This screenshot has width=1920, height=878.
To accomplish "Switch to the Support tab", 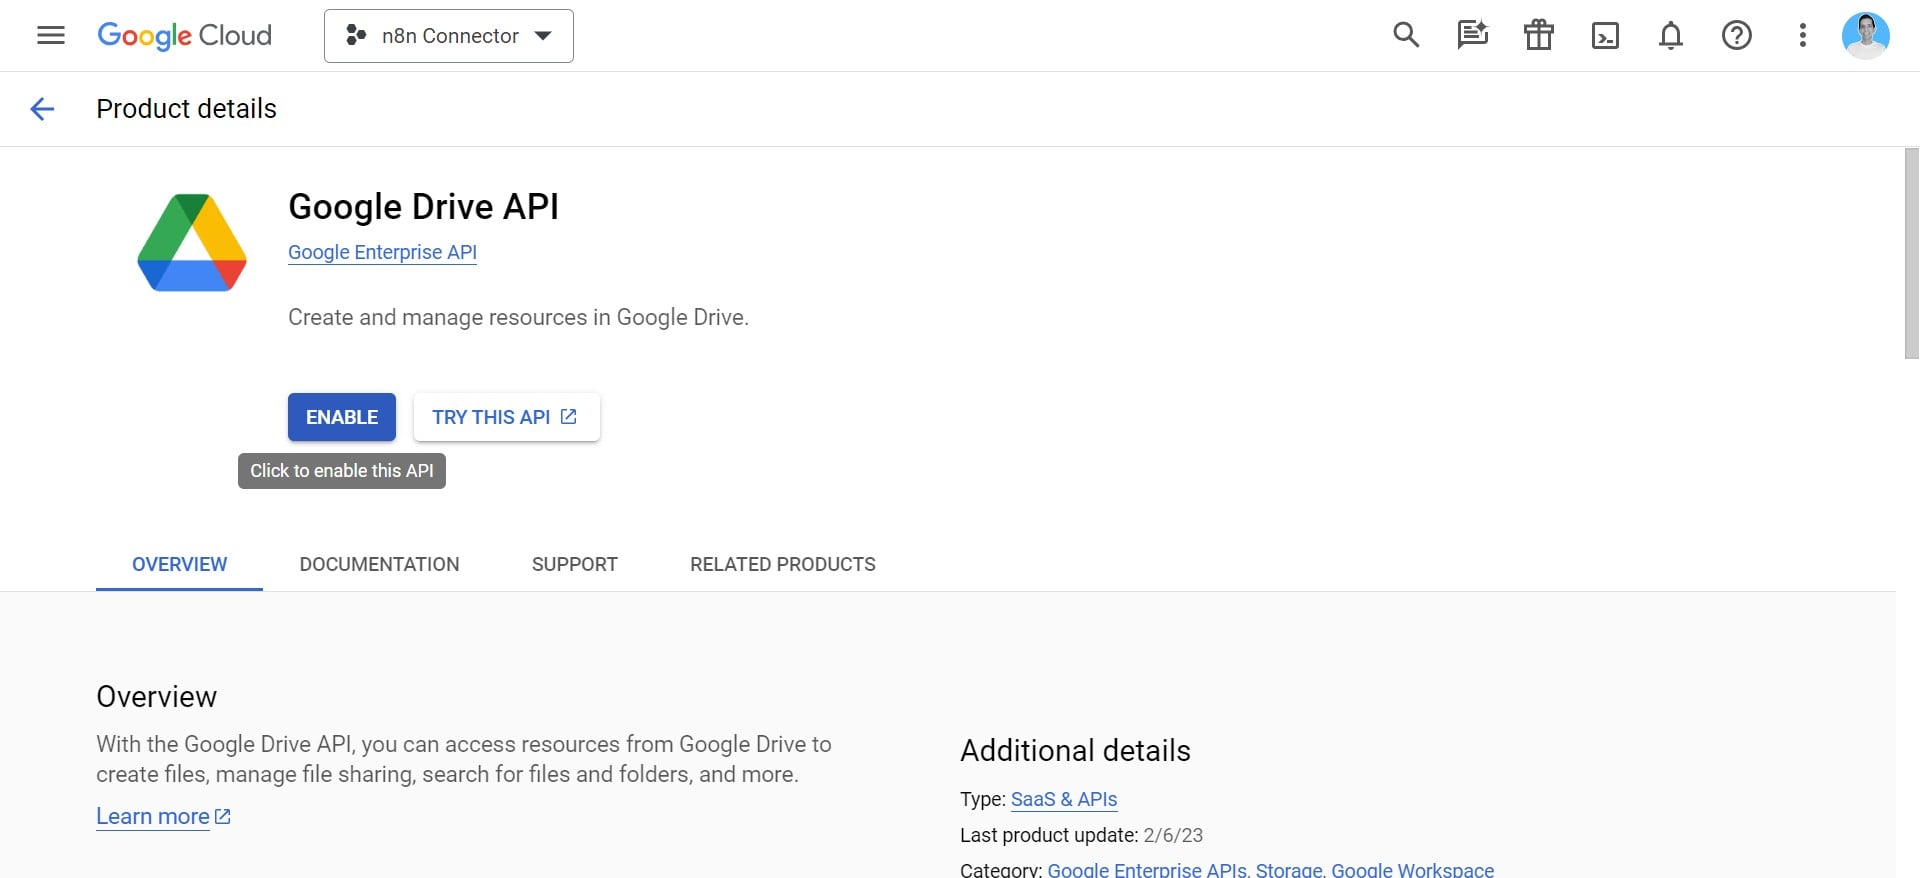I will point(575,564).
